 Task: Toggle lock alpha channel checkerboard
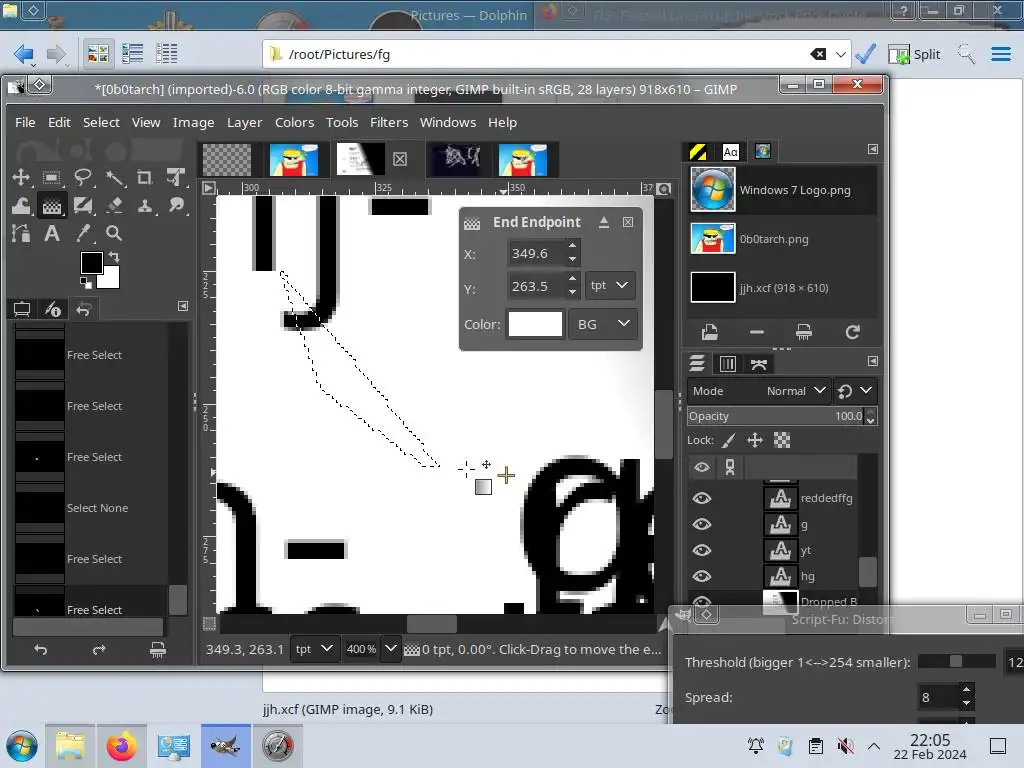tap(782, 440)
